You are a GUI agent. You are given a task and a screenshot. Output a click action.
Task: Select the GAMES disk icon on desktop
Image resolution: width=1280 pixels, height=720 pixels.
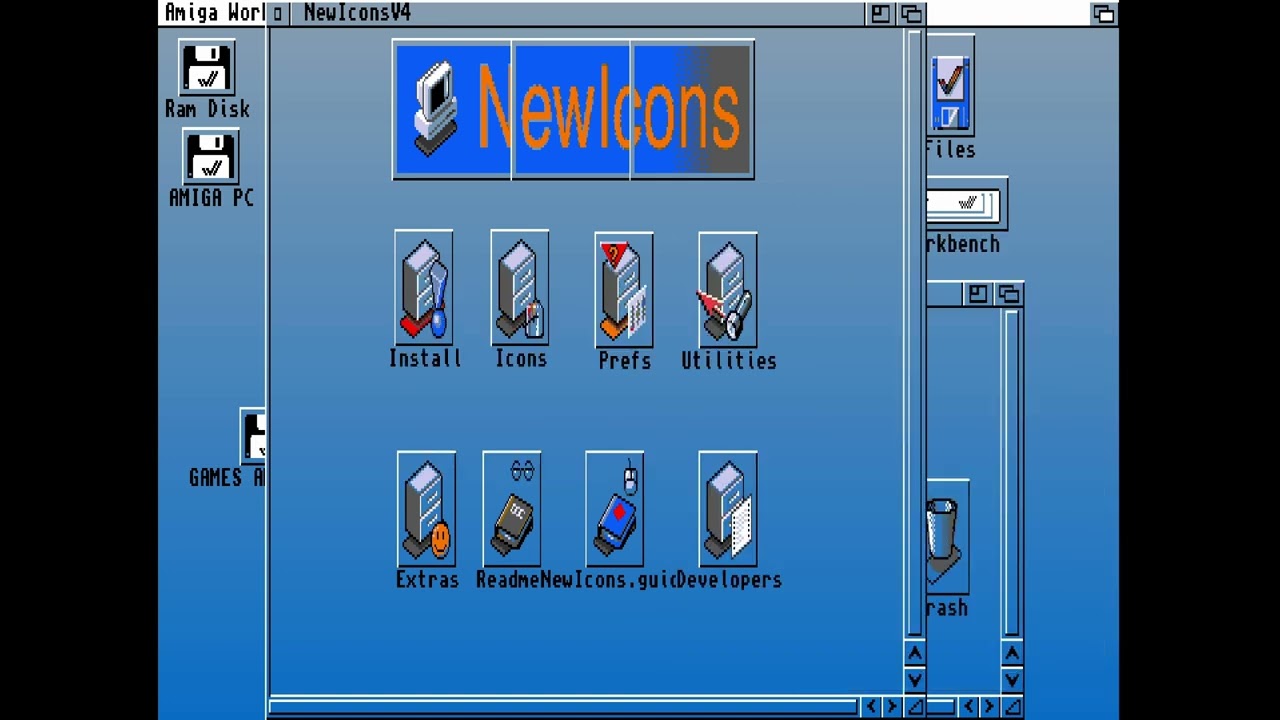tap(253, 436)
